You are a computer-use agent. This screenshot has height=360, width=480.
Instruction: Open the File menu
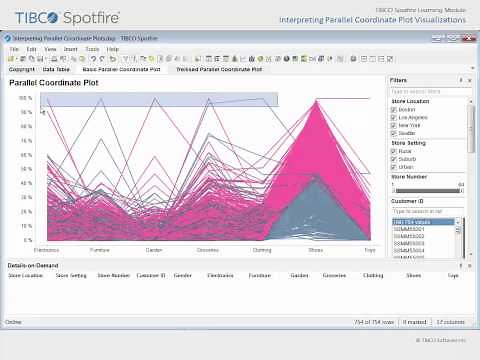(14, 49)
